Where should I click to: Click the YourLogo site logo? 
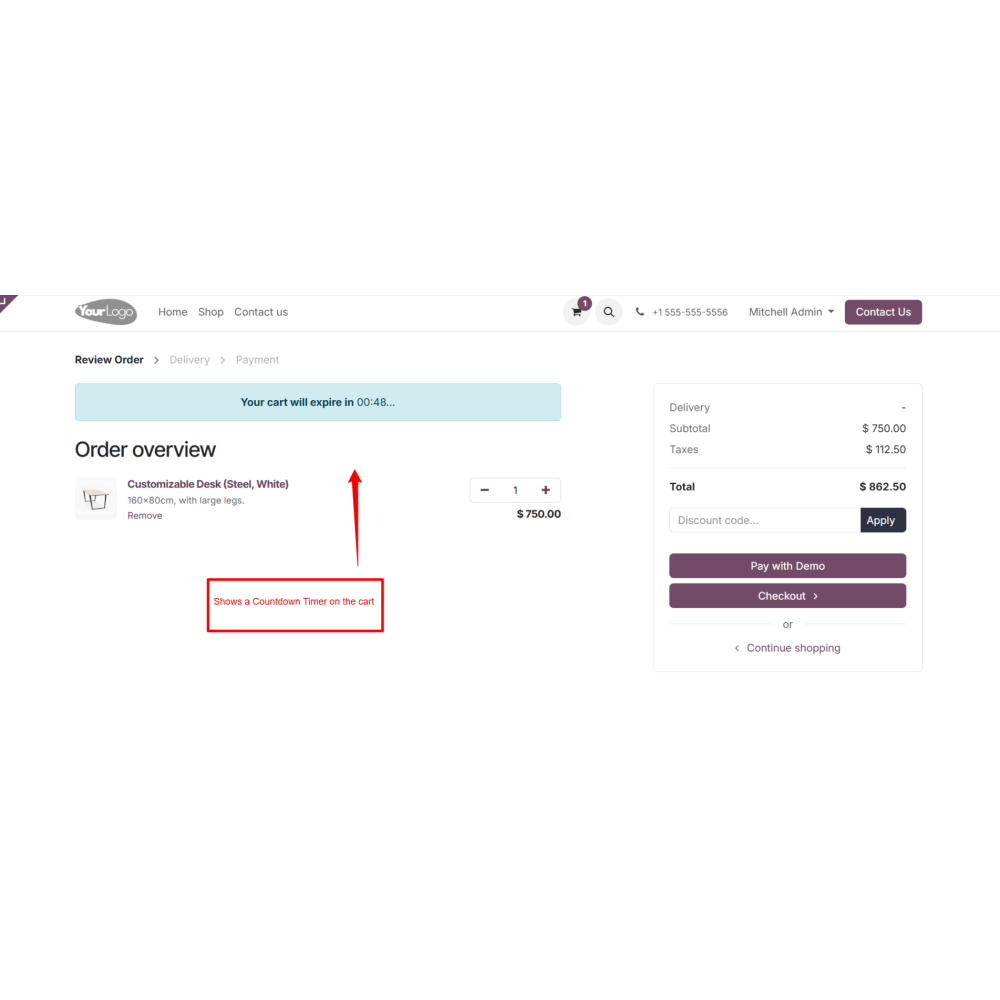[106, 312]
